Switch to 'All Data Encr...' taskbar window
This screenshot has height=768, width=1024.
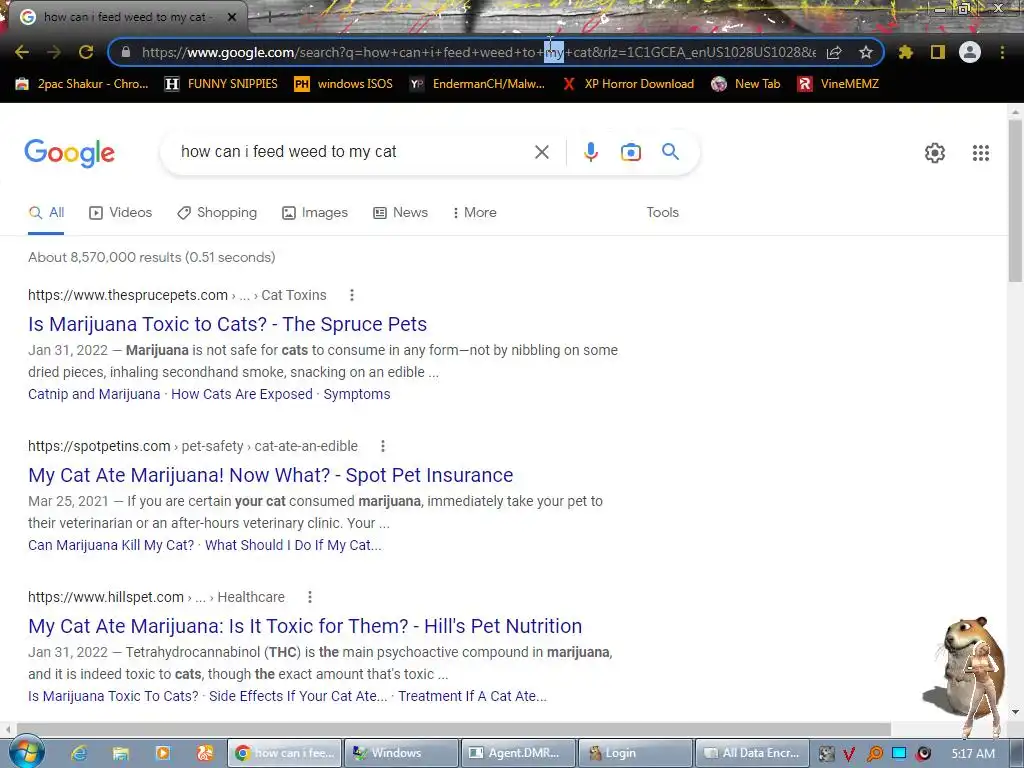[x=752, y=753]
